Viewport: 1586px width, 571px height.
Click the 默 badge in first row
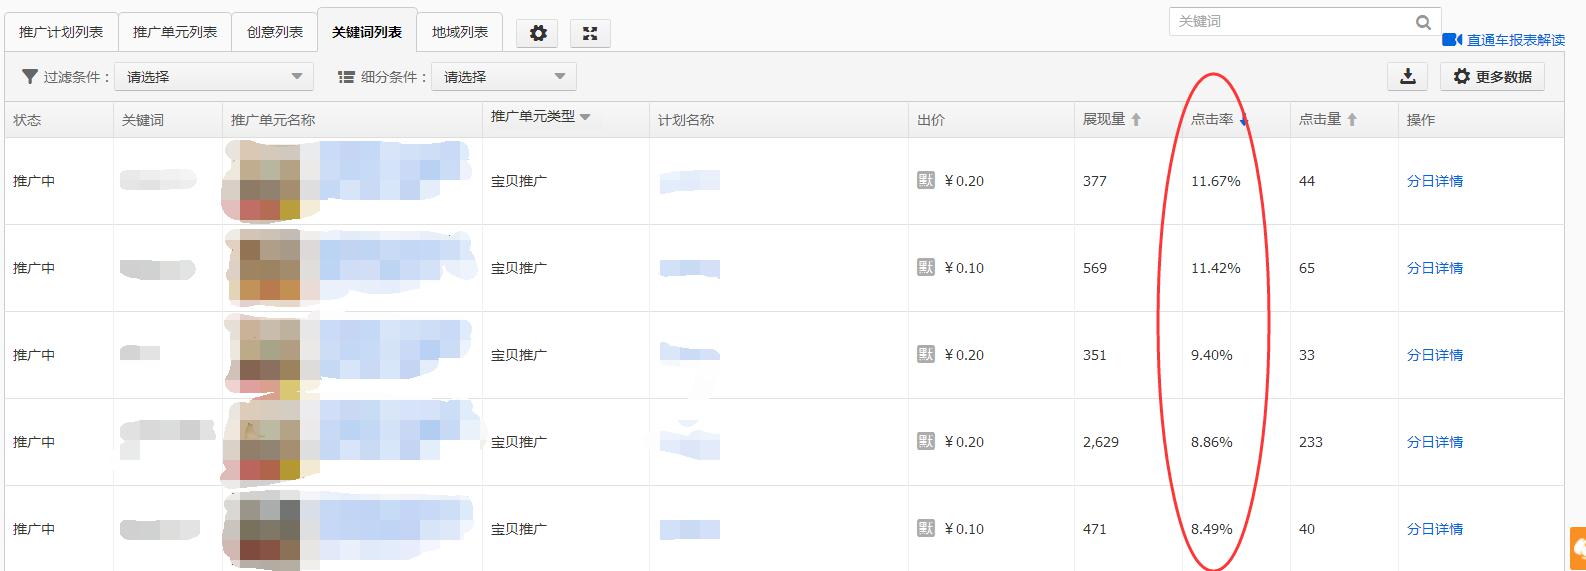click(x=926, y=181)
